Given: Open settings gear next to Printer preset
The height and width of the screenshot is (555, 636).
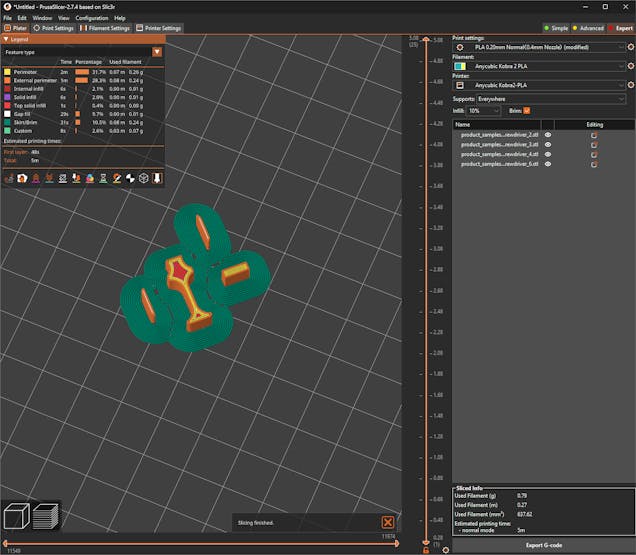Looking at the screenshot, I should click(x=629, y=86).
